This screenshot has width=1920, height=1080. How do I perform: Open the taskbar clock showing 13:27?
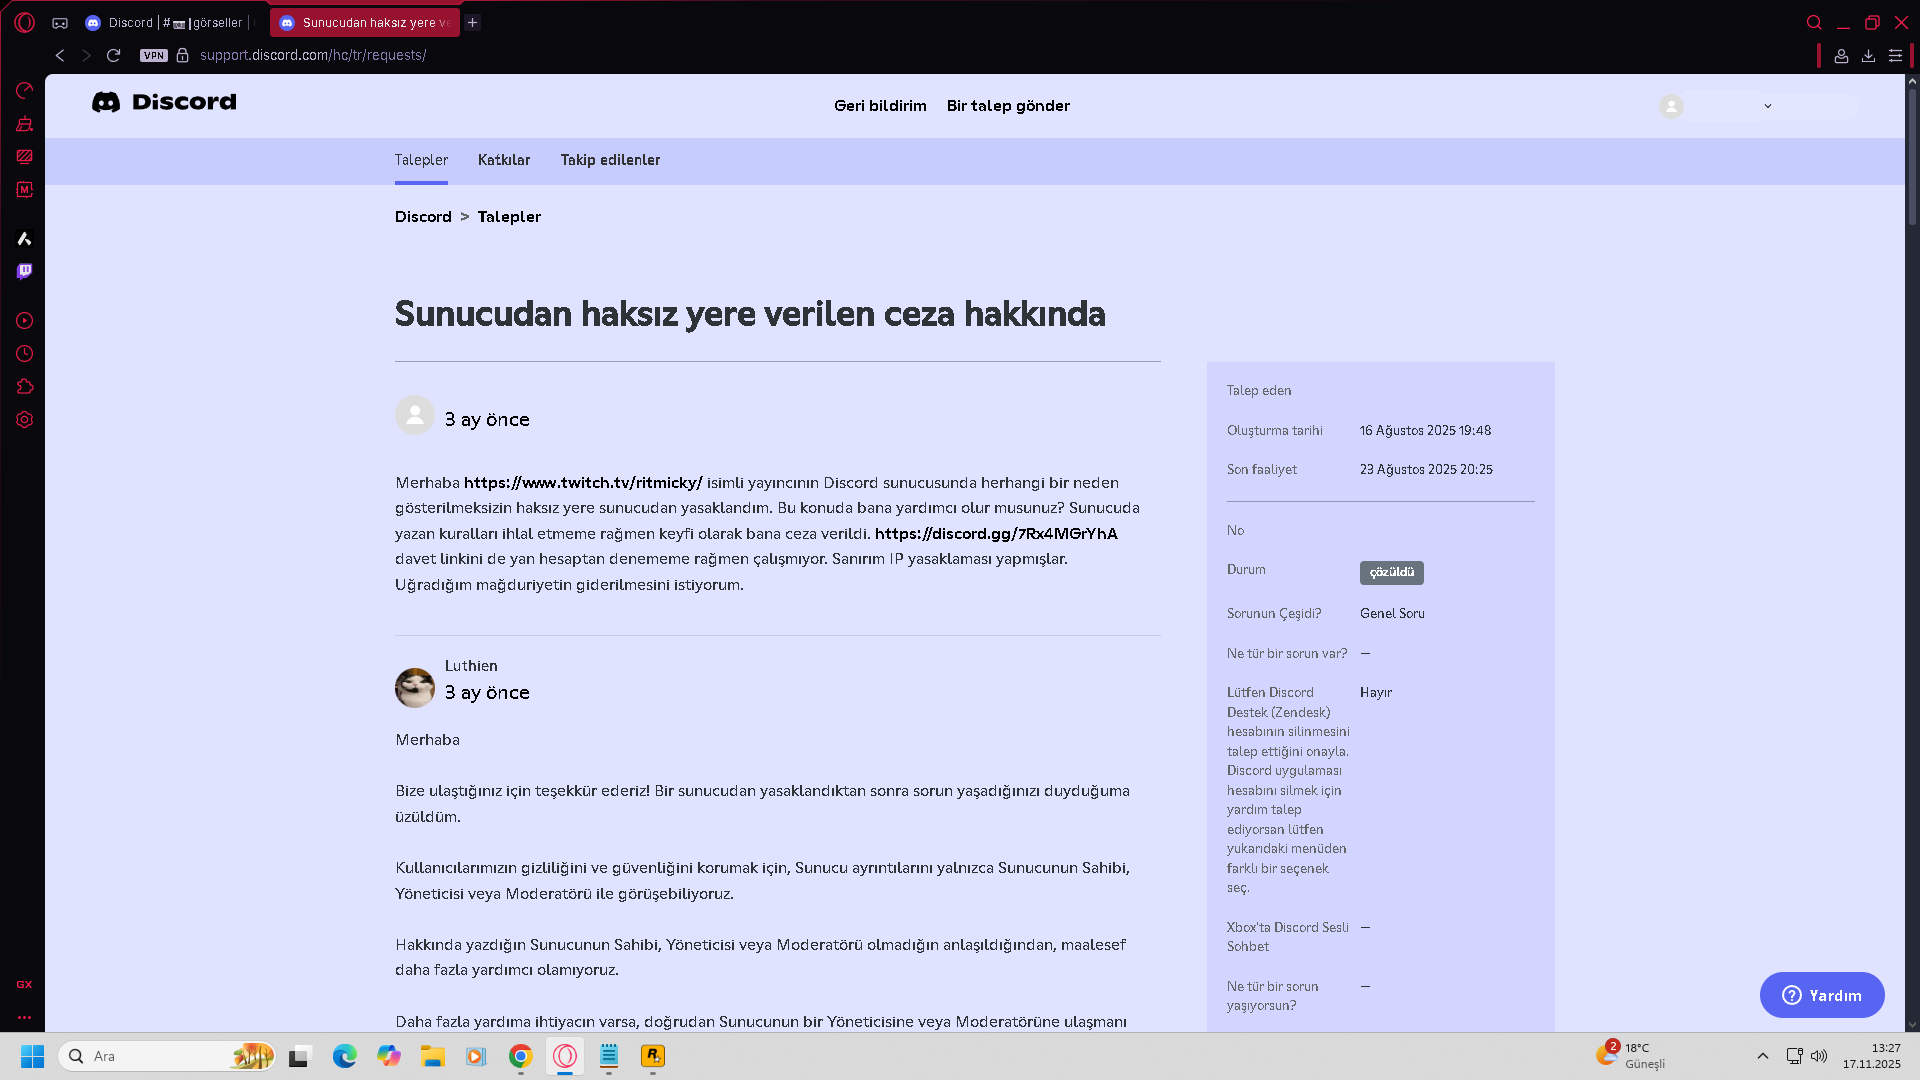tap(1872, 1056)
